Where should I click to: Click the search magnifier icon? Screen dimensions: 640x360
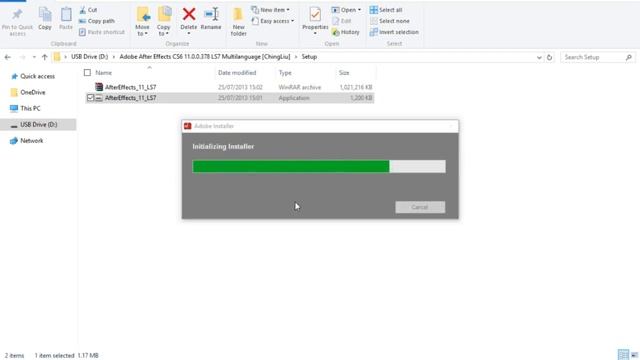click(x=629, y=58)
